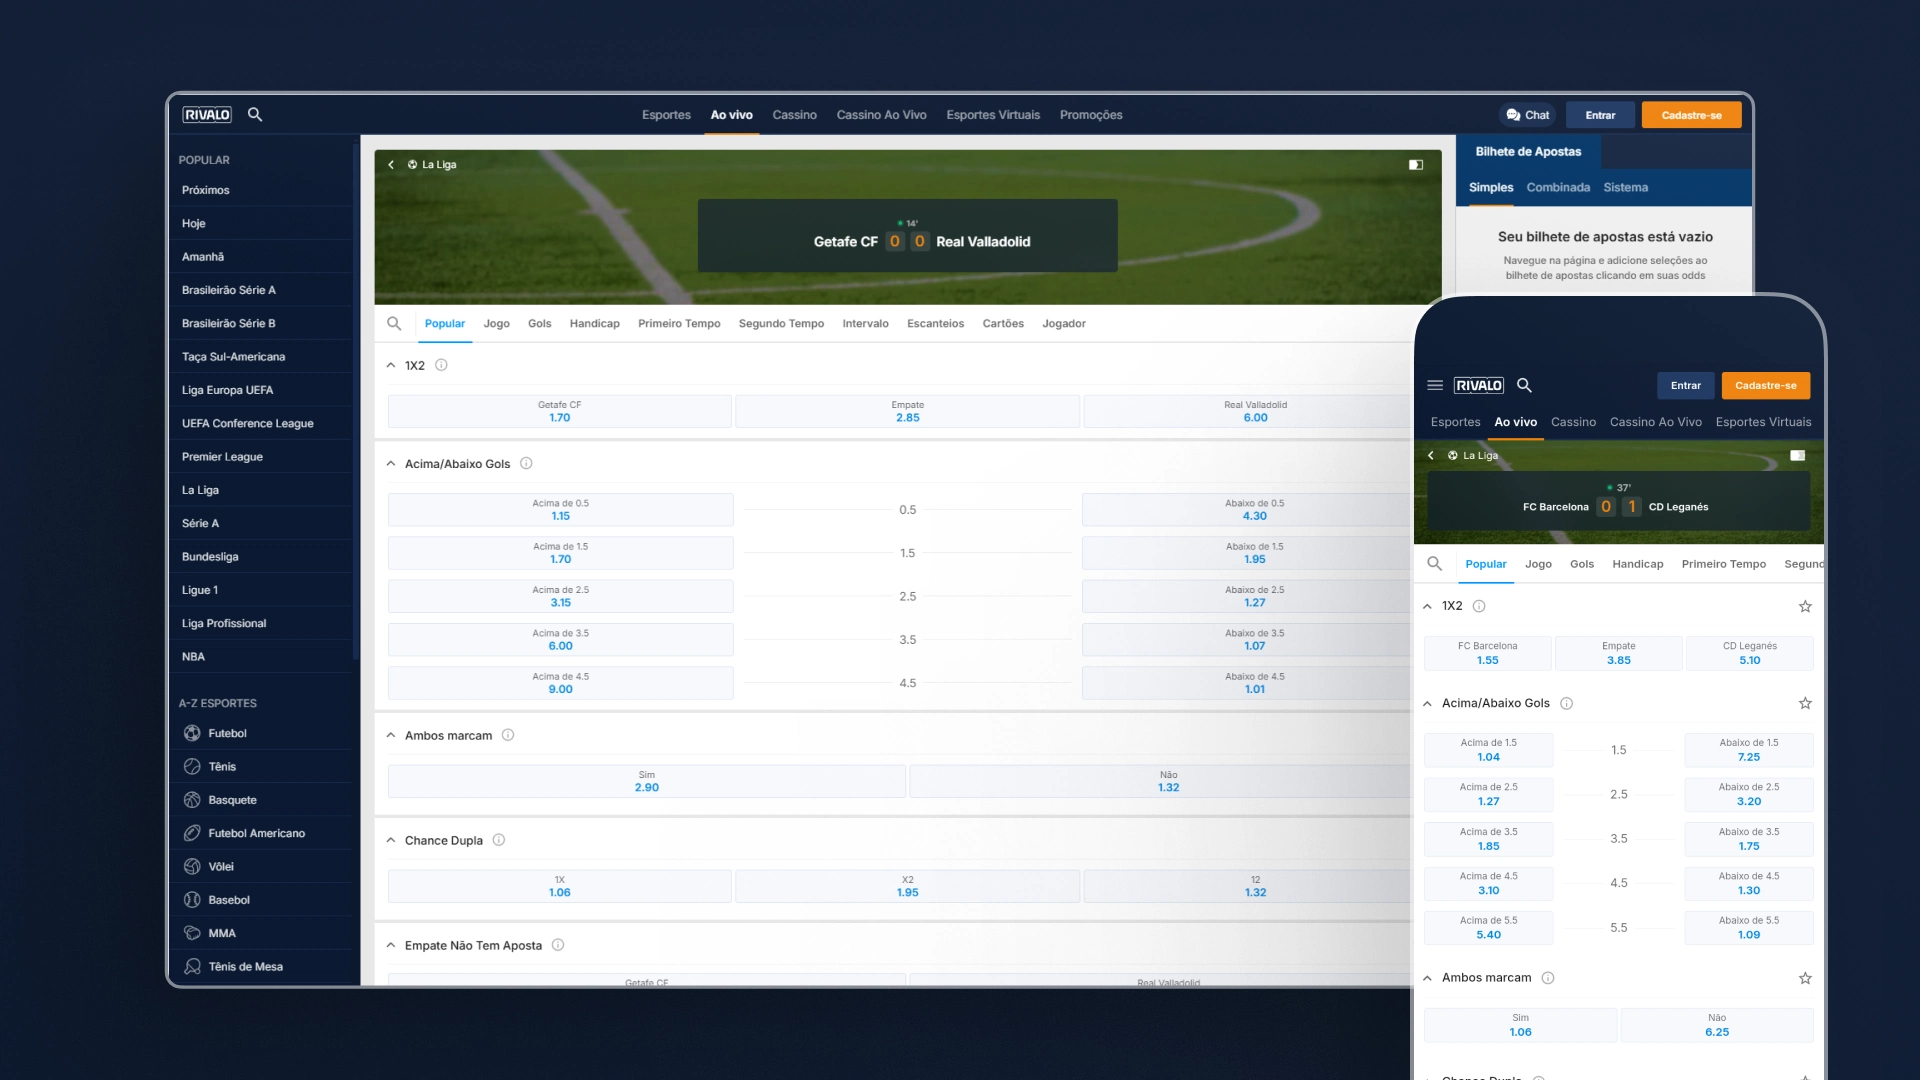Show info icon for Chance Dupla
The image size is (1920, 1080).
499,841
